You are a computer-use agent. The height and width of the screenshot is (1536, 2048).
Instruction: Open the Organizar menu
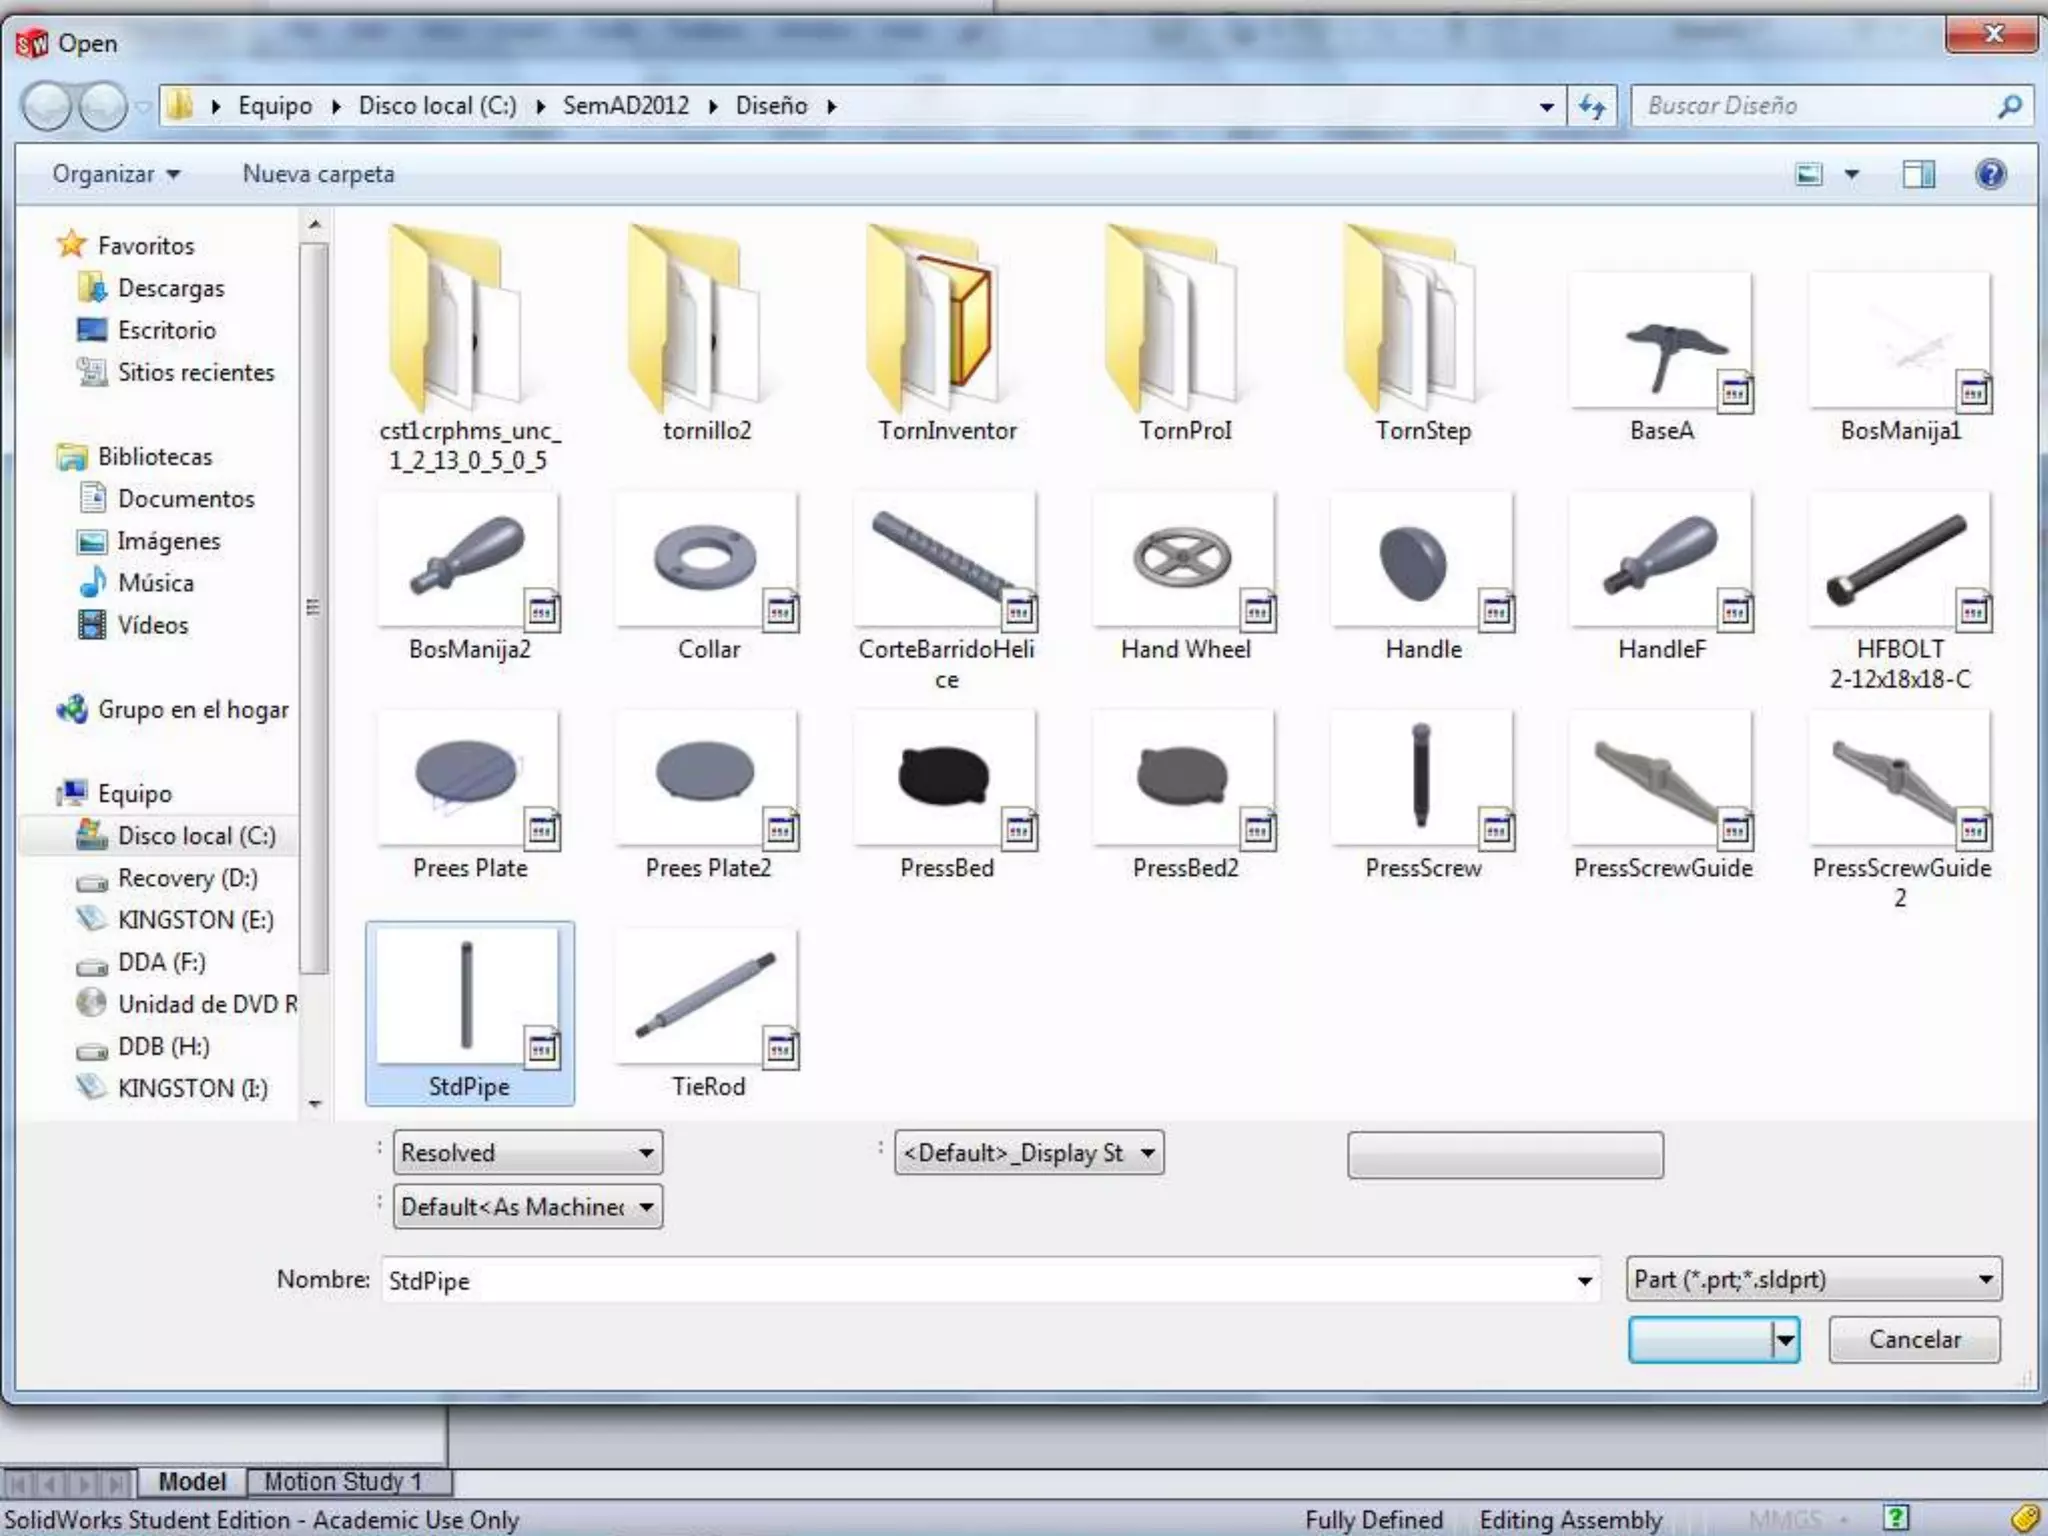pos(116,174)
